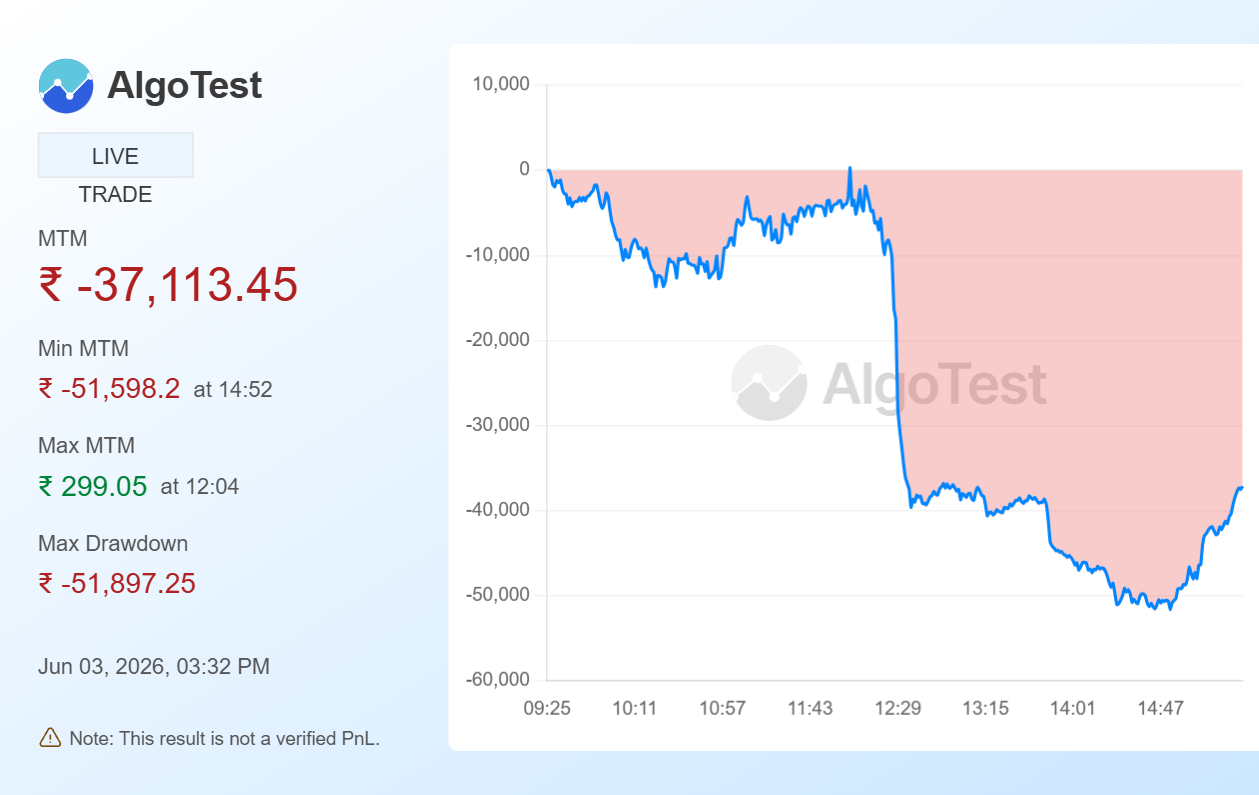Click the 'not a verified PnL' note text

[x=224, y=739]
